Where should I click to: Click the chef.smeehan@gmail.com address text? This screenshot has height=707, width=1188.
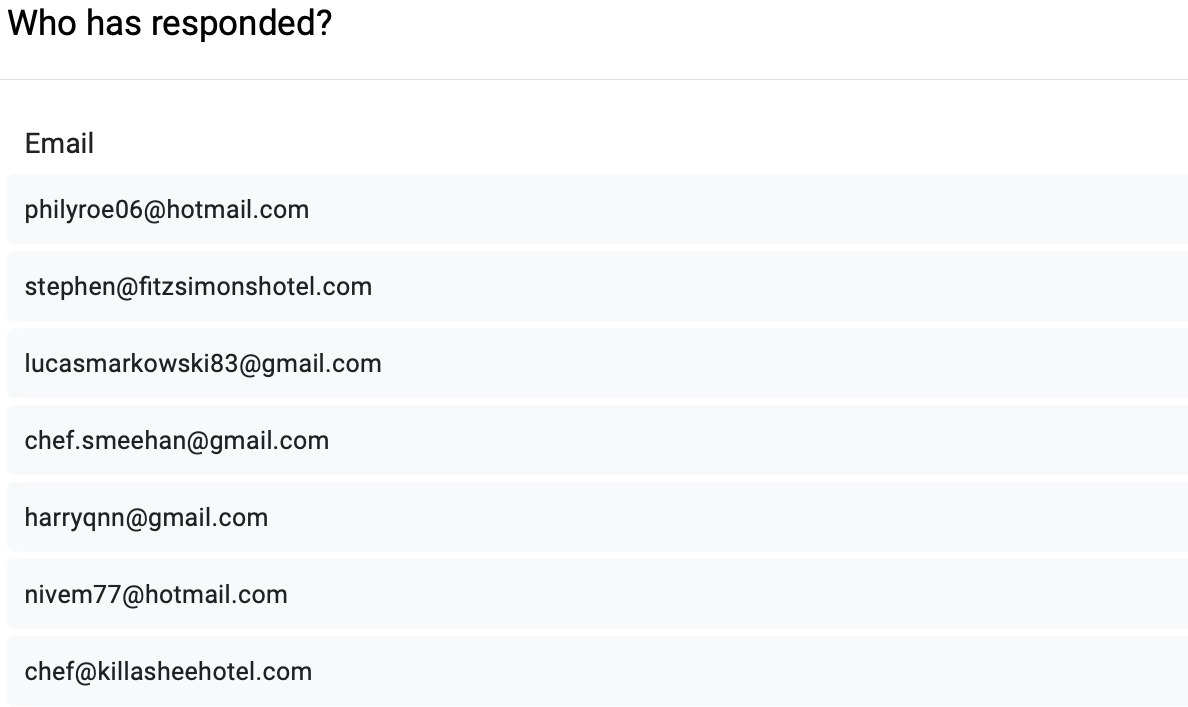click(x=177, y=441)
